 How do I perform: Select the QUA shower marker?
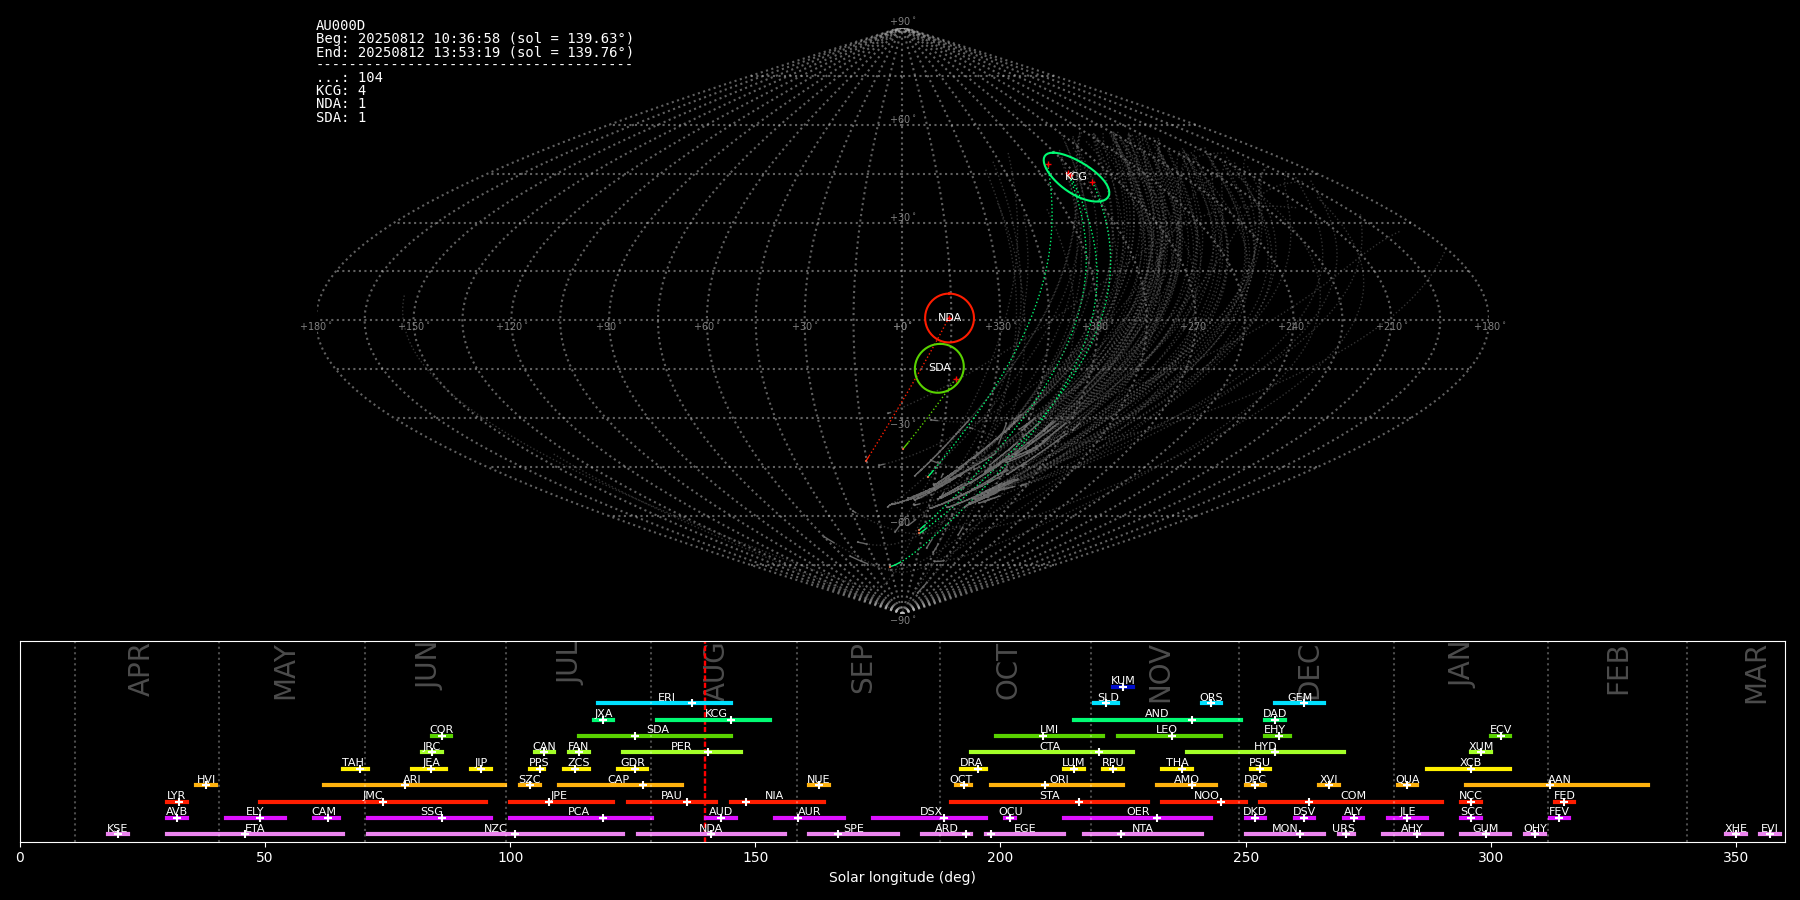point(1407,785)
